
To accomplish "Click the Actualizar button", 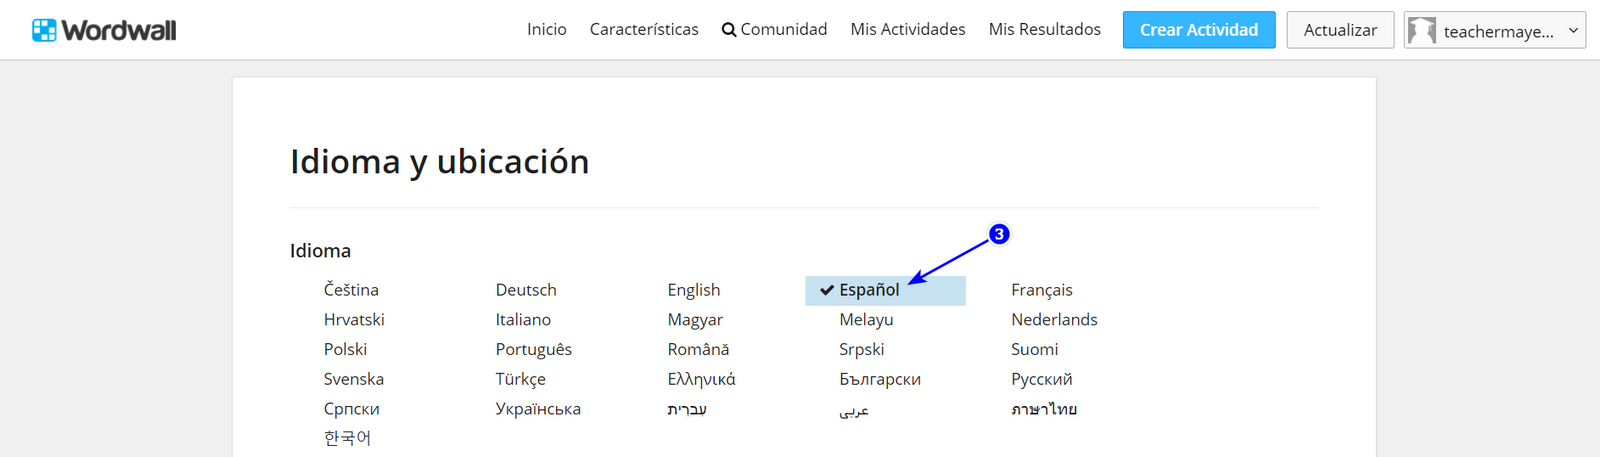I will tap(1340, 30).
